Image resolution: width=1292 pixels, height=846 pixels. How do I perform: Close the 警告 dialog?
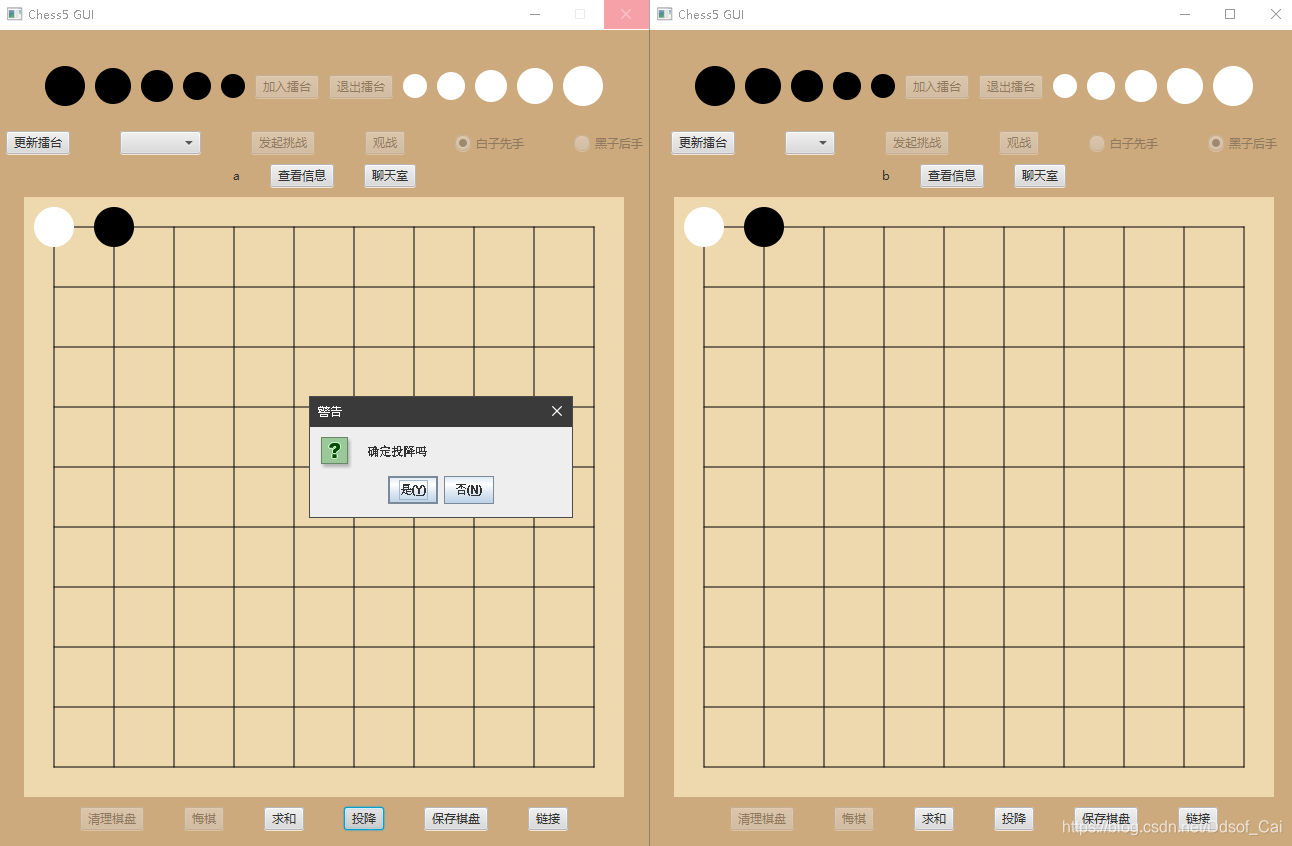coord(557,411)
